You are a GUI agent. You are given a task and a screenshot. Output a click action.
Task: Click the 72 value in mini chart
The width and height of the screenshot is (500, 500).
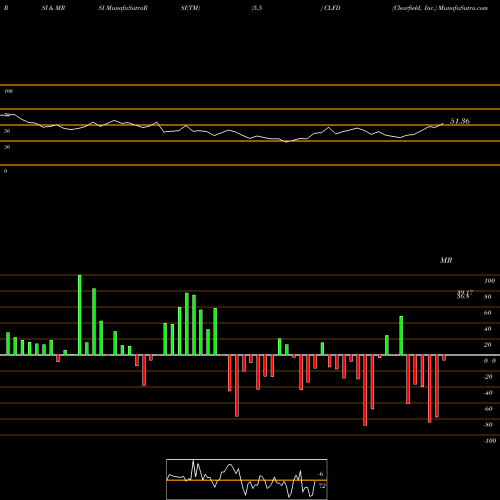pyautogui.click(x=322, y=486)
